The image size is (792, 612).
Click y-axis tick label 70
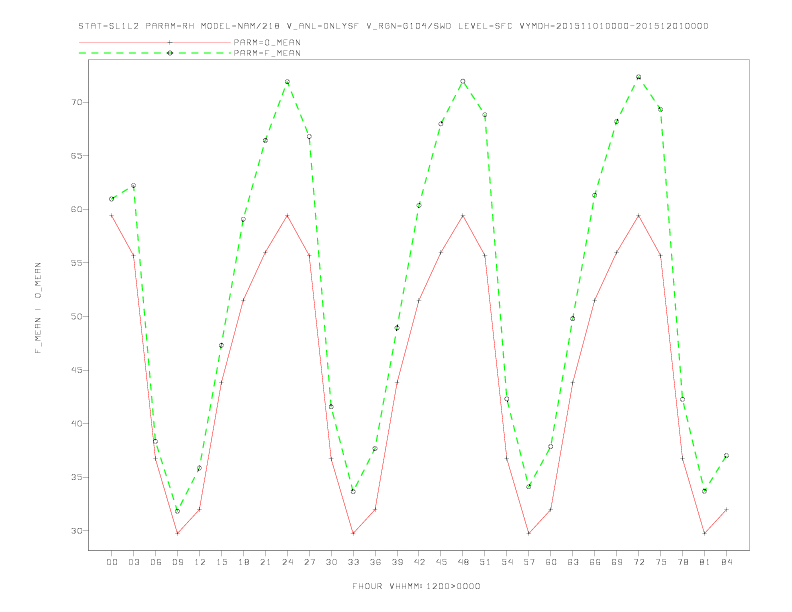pos(76,103)
